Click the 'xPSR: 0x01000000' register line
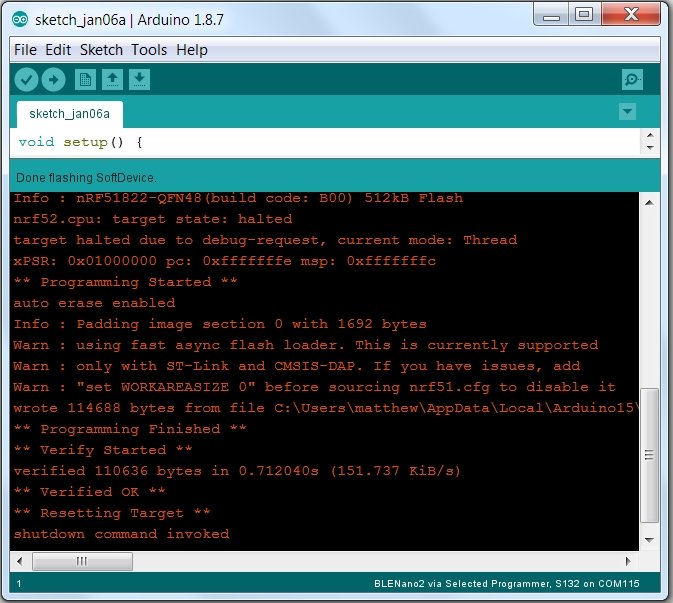 [224, 261]
